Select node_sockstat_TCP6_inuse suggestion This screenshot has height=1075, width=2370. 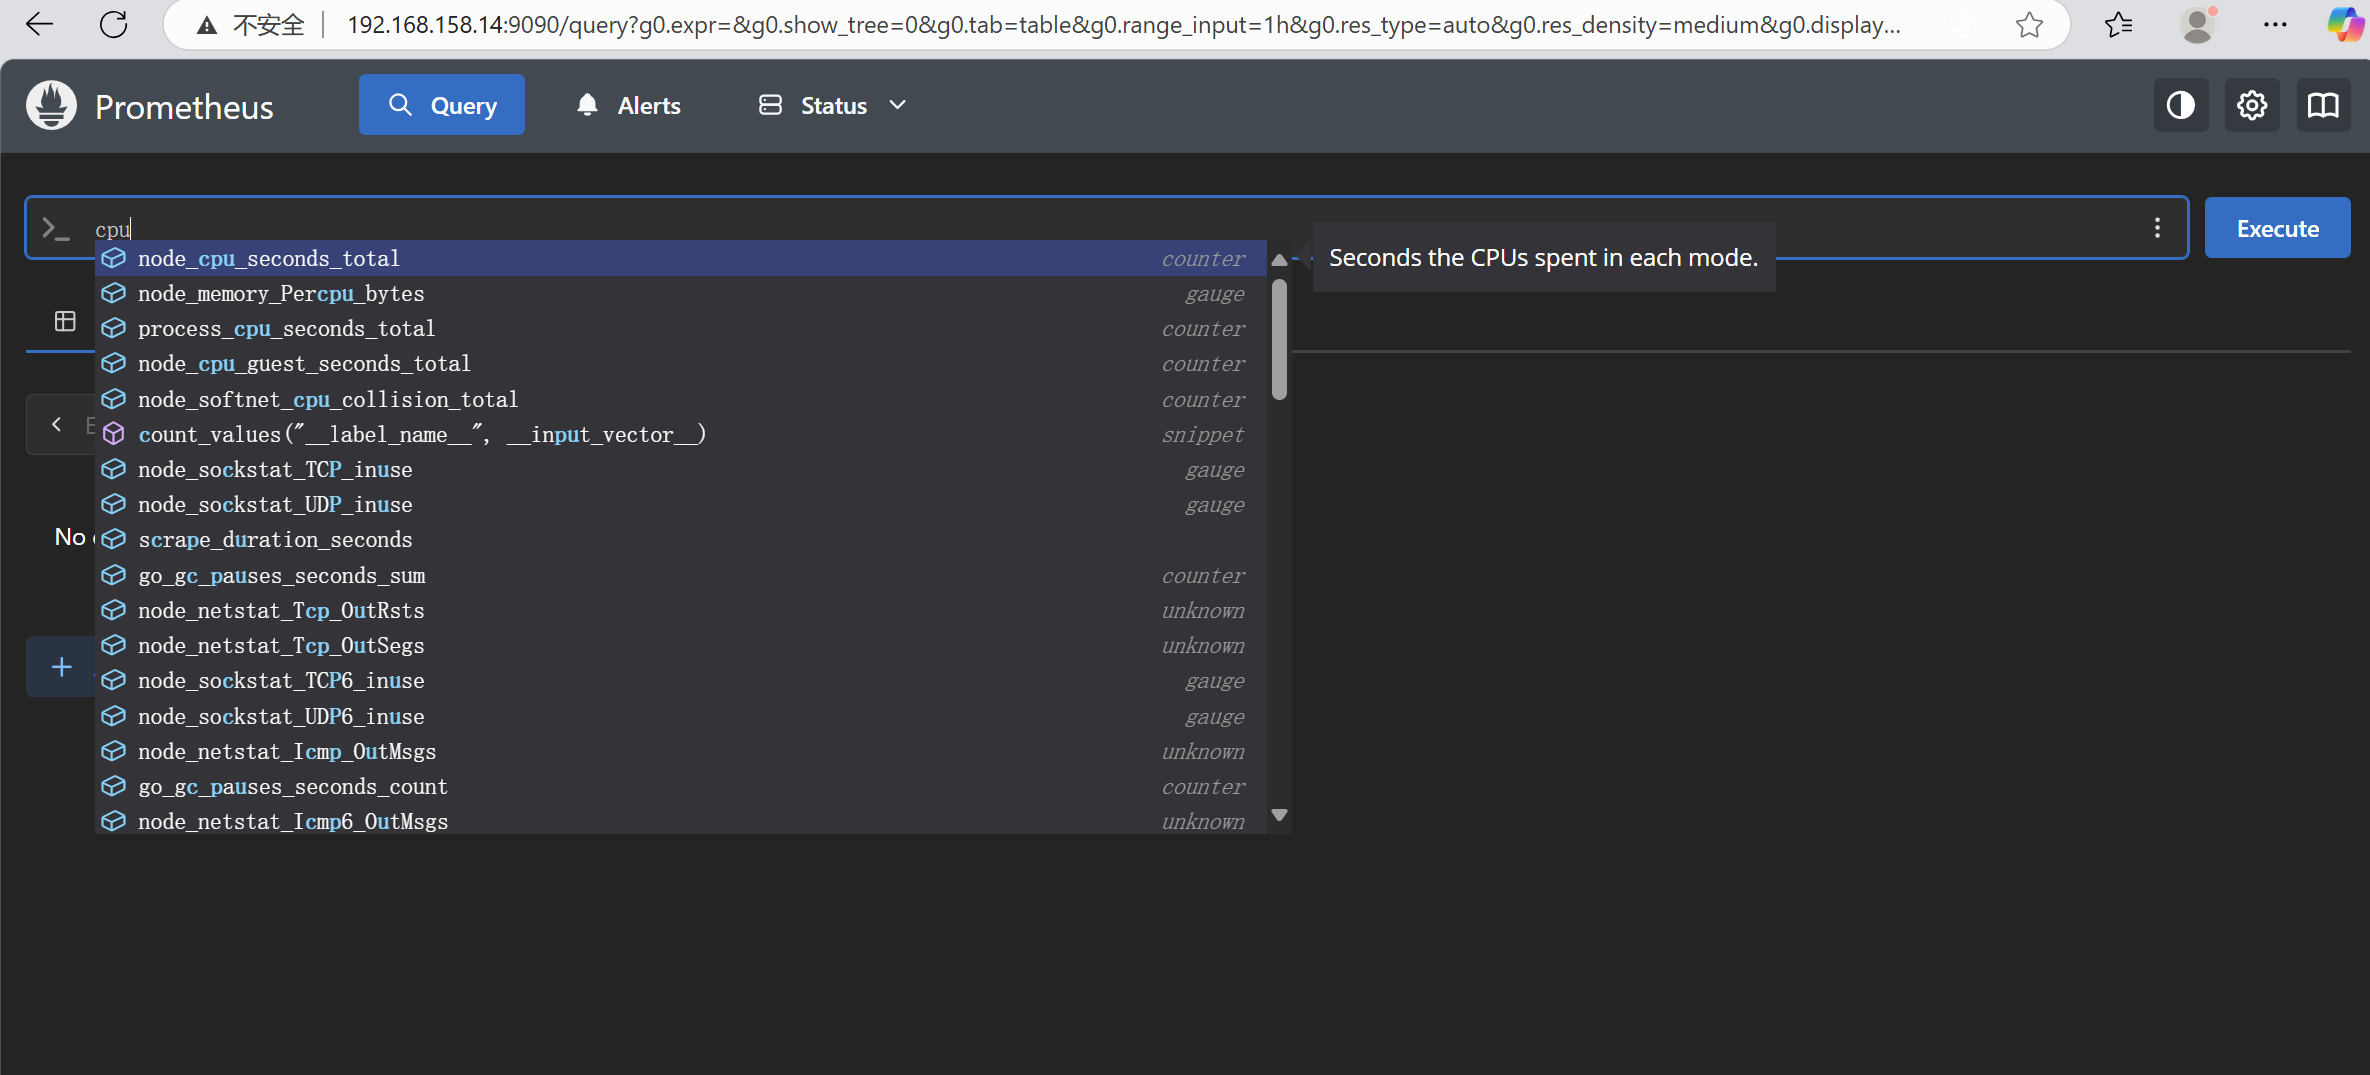click(x=681, y=681)
